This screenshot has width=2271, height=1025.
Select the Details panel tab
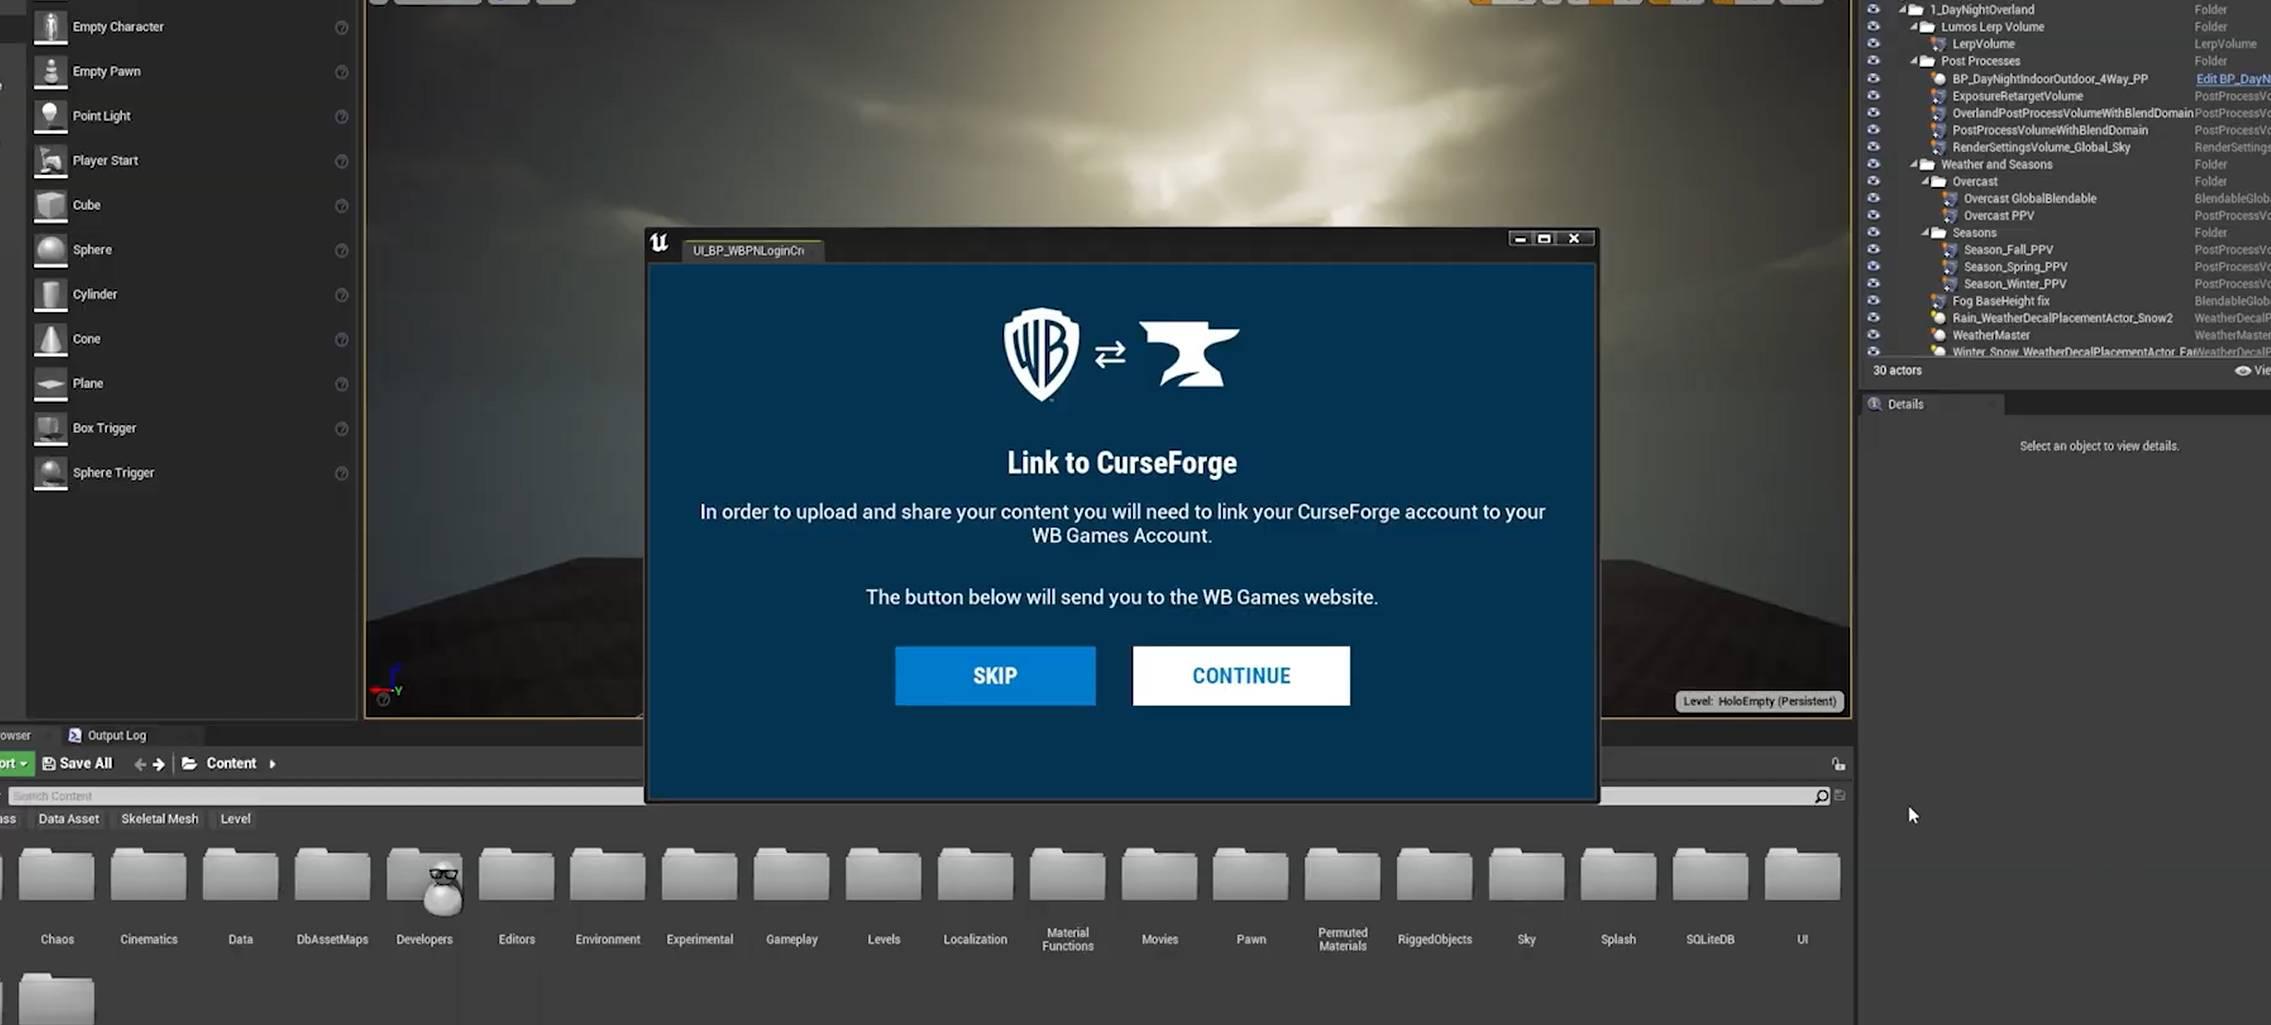pos(1904,404)
